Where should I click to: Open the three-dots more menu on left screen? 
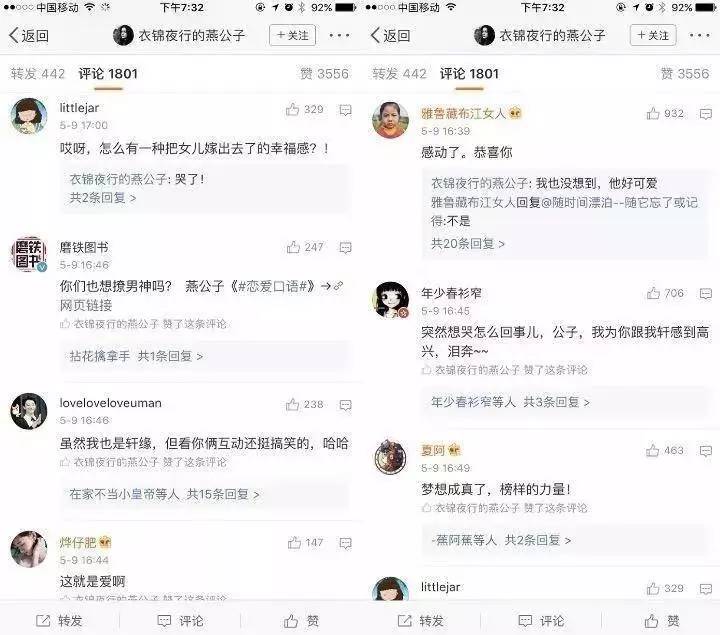pos(339,35)
